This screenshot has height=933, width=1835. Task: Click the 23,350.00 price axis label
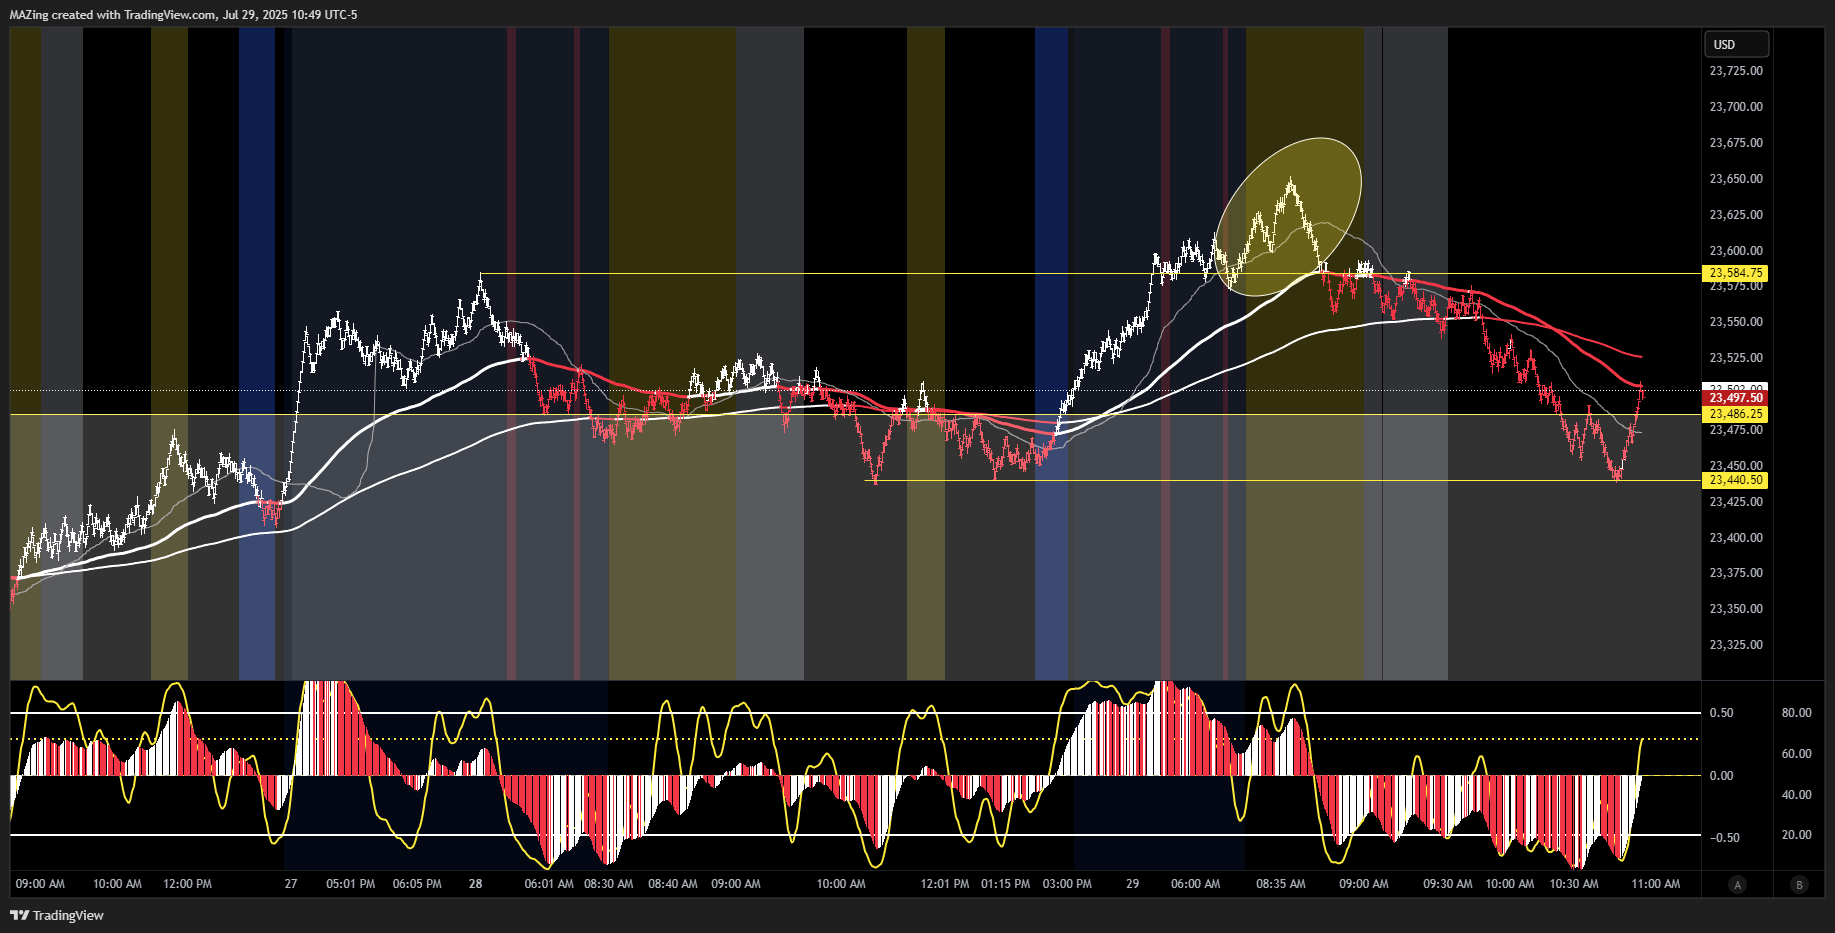(1736, 609)
